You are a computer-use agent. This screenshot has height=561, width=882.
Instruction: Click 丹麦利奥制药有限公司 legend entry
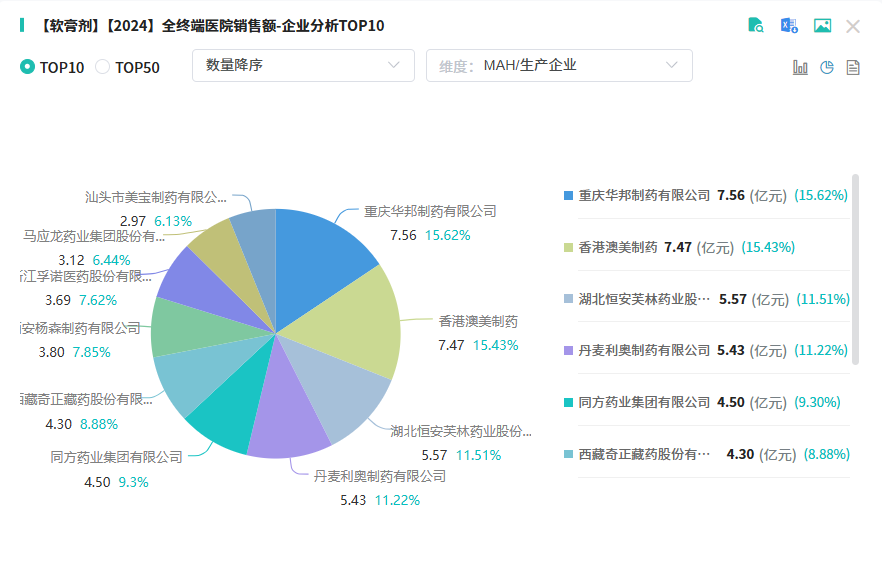(644, 351)
